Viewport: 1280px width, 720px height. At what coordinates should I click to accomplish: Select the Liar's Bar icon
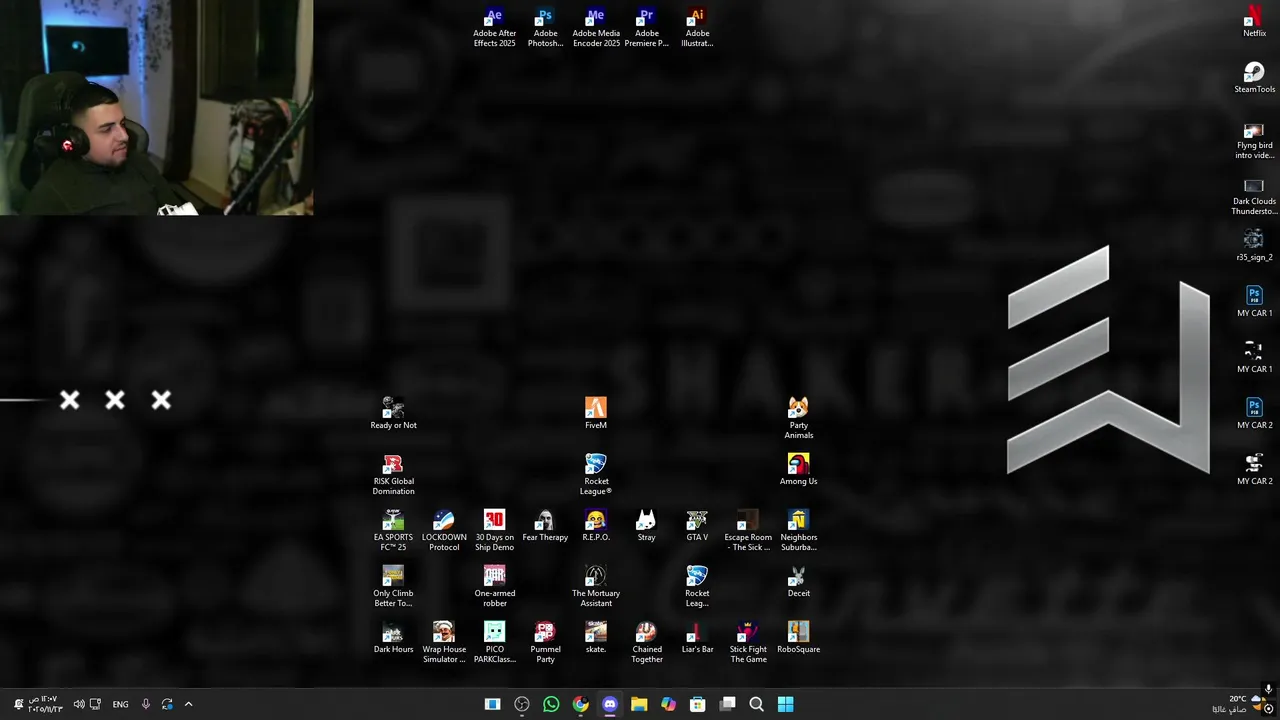[x=697, y=638]
